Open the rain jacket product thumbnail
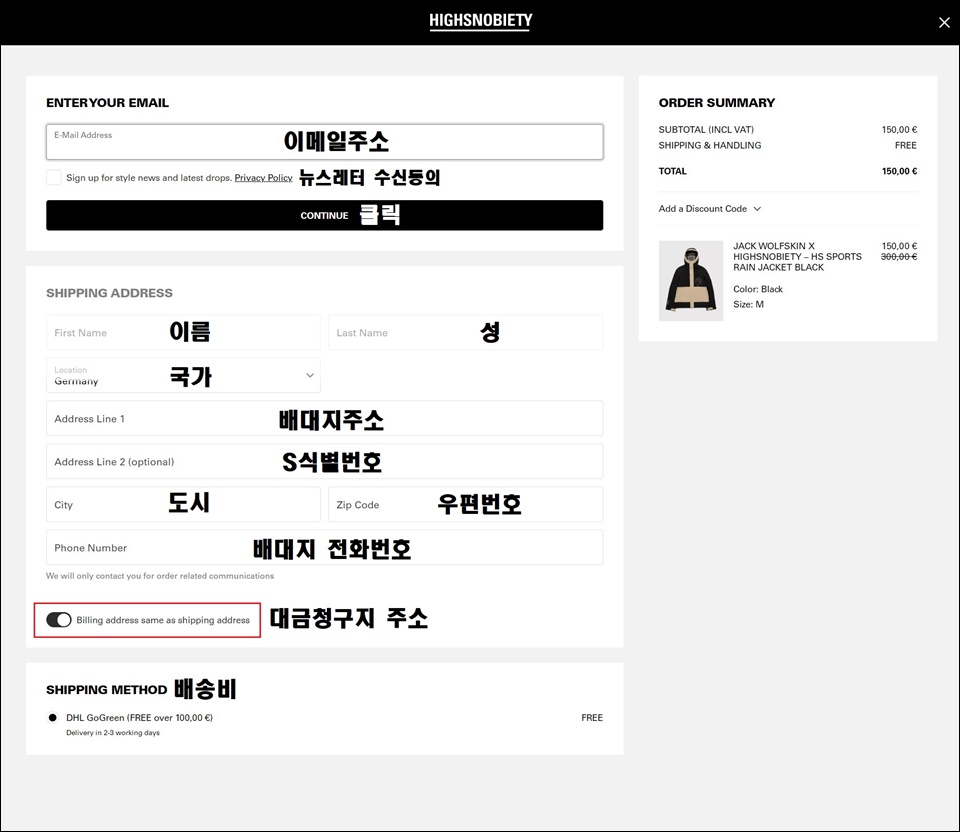 pyautogui.click(x=691, y=280)
